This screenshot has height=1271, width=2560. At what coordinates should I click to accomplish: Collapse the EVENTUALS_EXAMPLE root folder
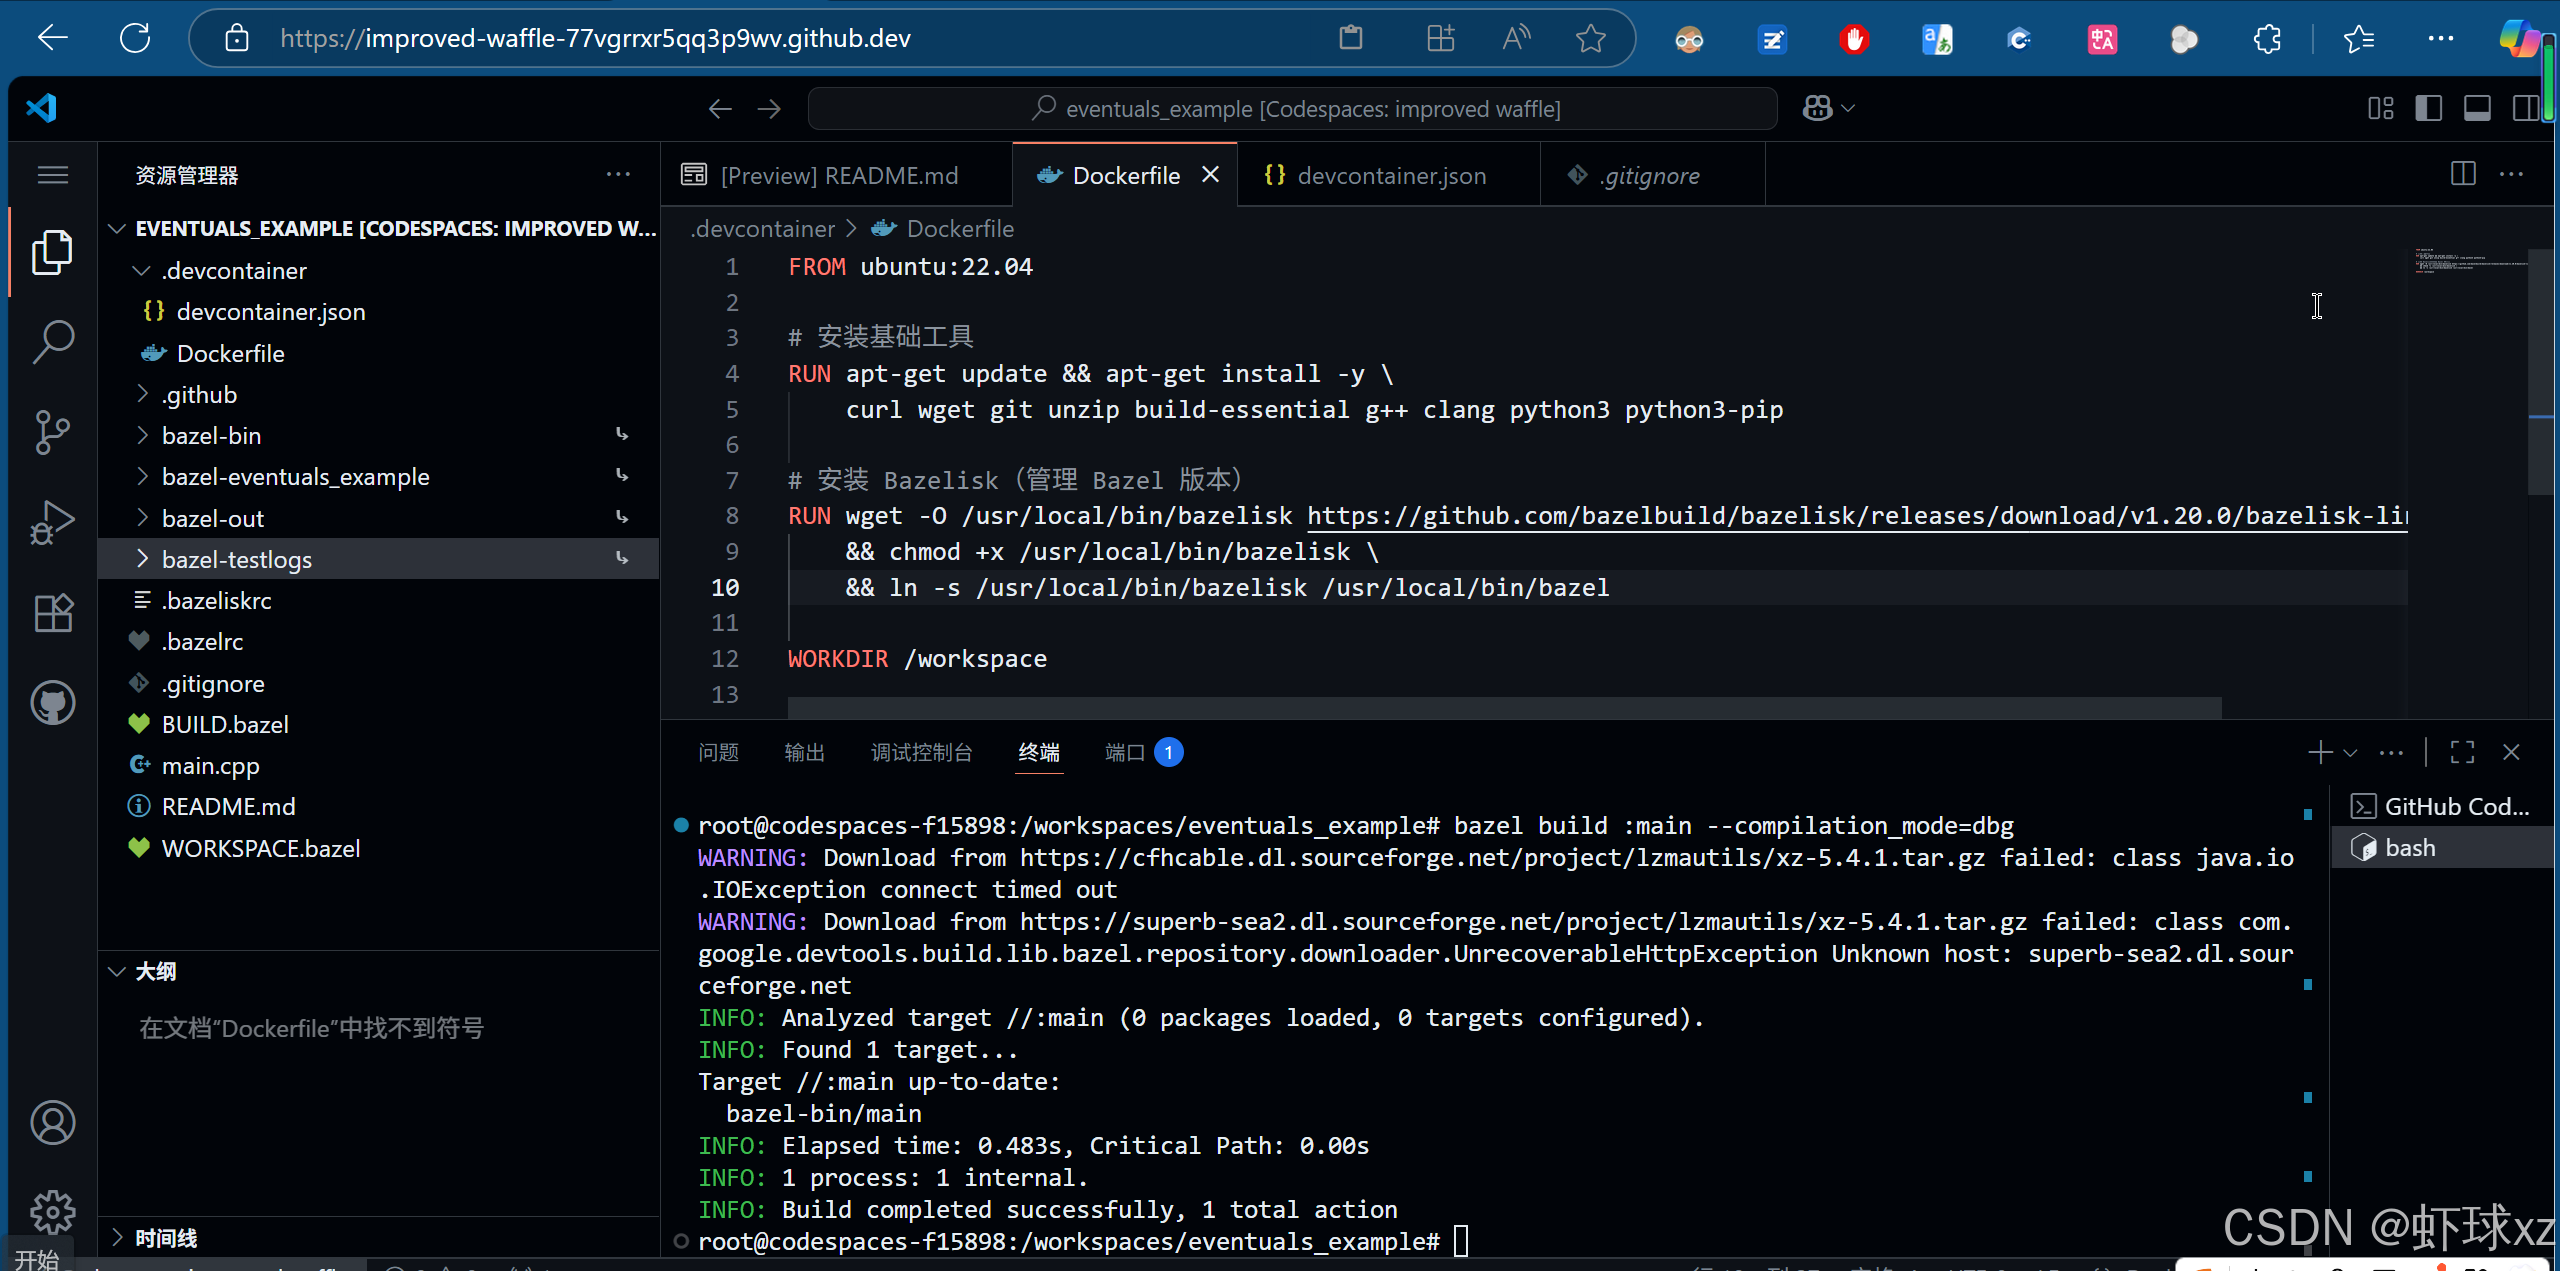378,228
